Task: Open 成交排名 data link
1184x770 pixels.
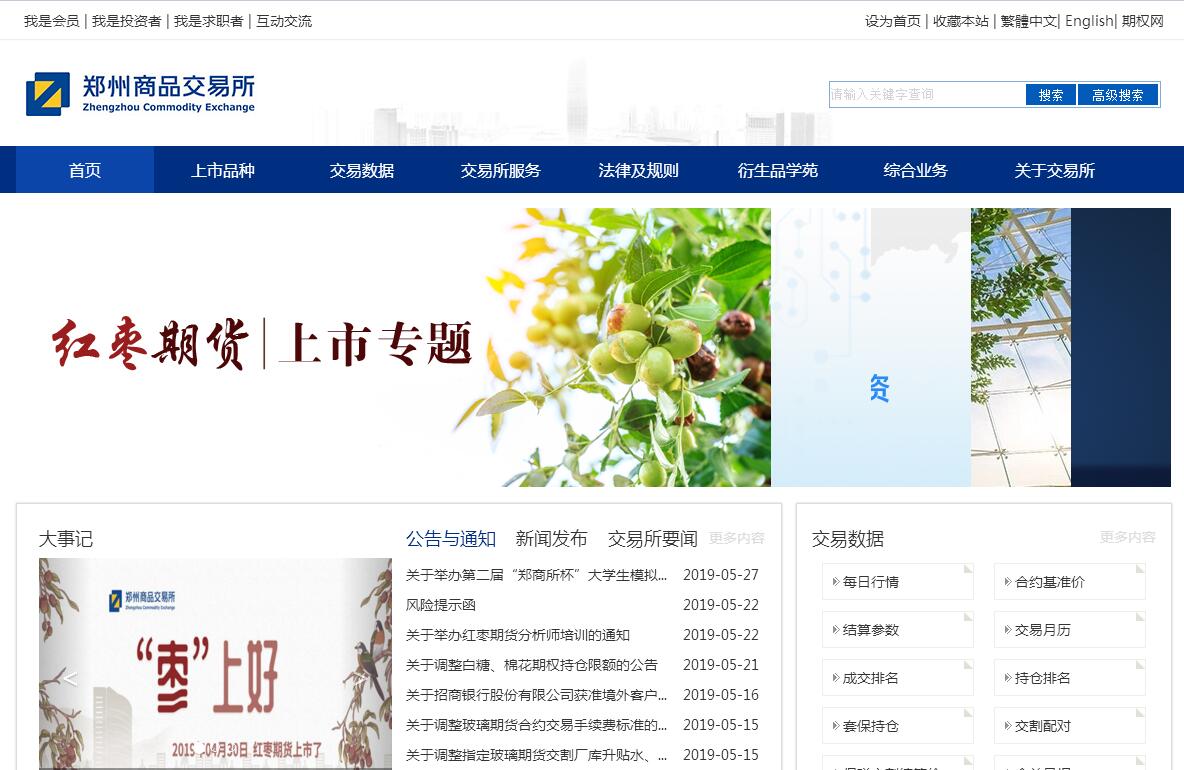Action: coord(897,678)
